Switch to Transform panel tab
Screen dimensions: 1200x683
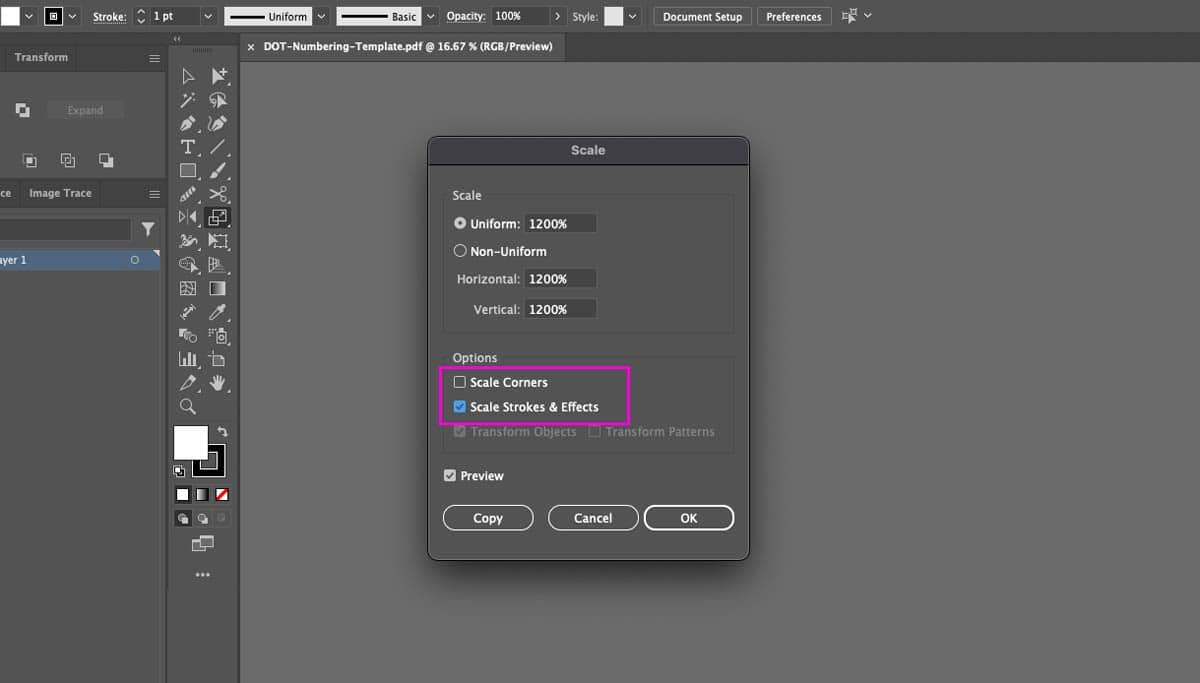coord(41,57)
